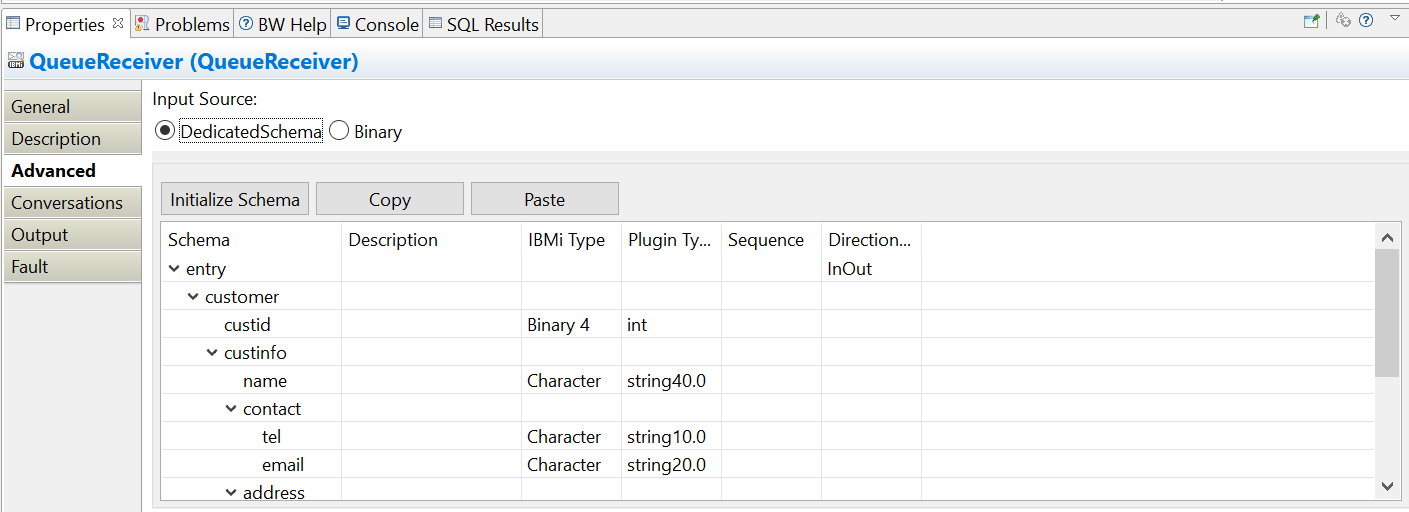Collapse the custinfo tree node
The width and height of the screenshot is (1409, 512).
pos(213,353)
